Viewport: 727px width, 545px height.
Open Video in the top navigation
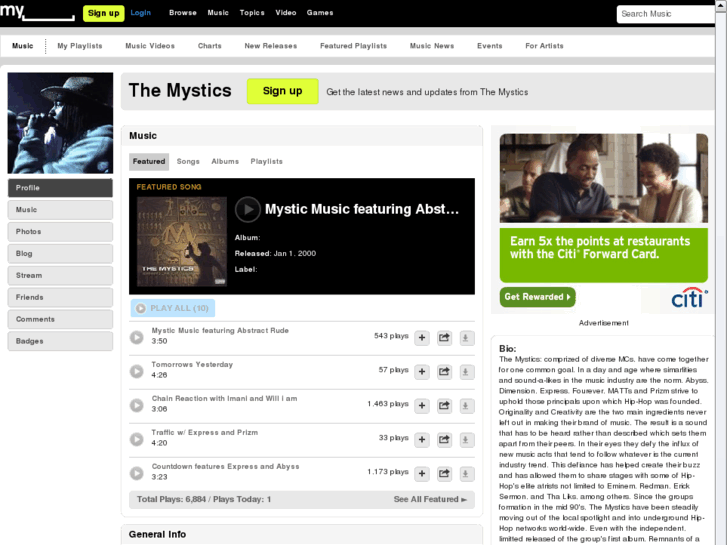286,13
